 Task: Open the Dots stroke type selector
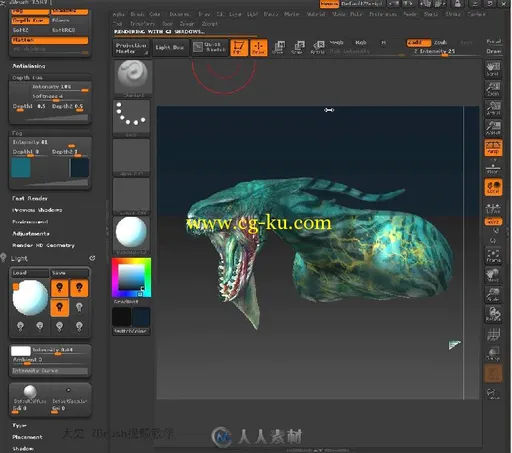point(131,117)
